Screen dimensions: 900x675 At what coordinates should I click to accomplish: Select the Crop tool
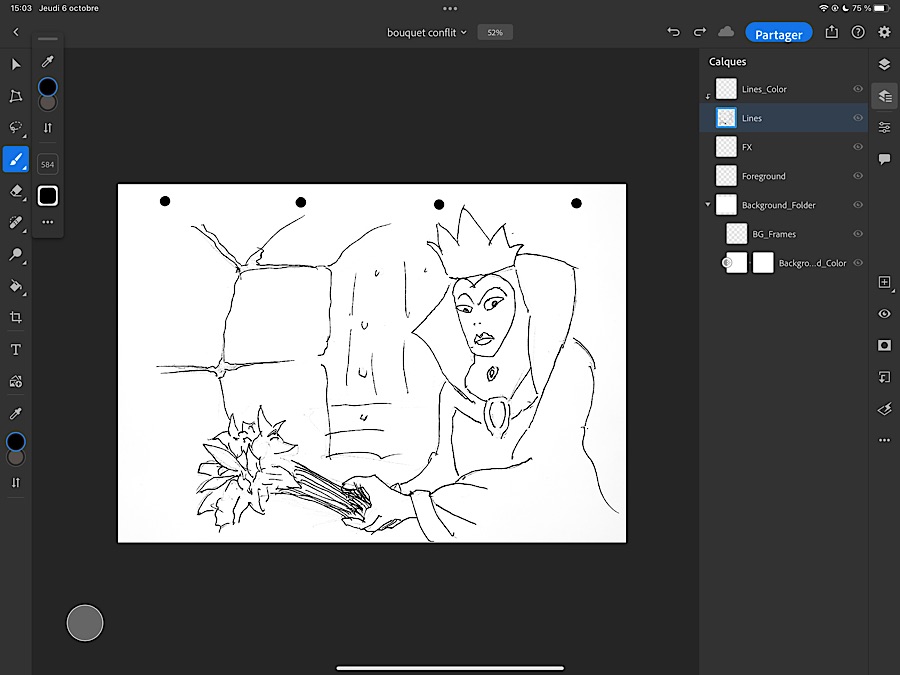(16, 317)
